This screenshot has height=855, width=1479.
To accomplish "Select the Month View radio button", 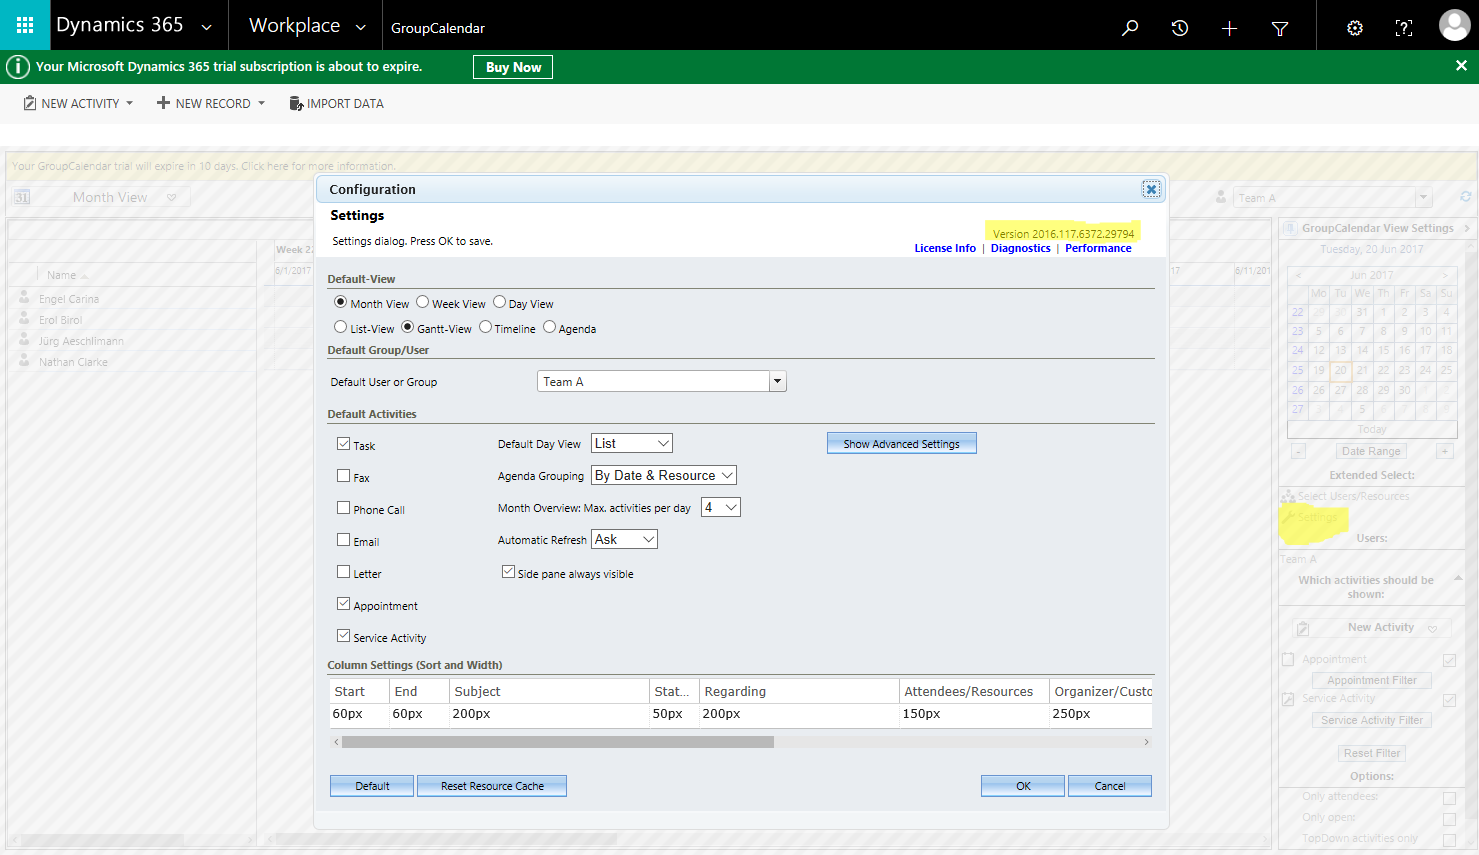I will click(x=340, y=302).
